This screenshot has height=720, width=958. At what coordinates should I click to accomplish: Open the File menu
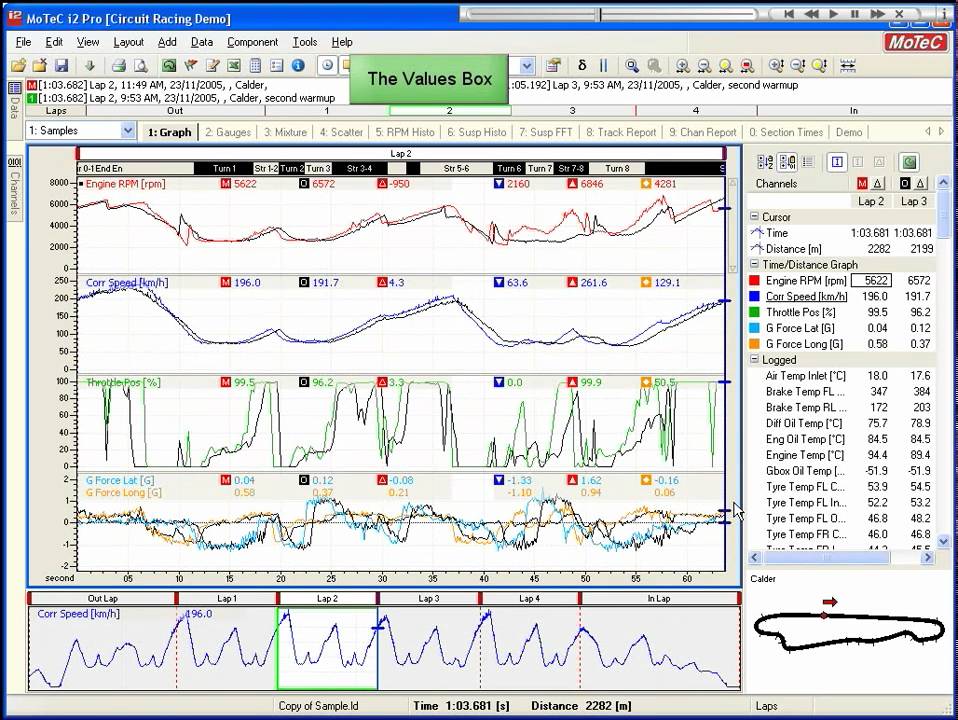[23, 42]
